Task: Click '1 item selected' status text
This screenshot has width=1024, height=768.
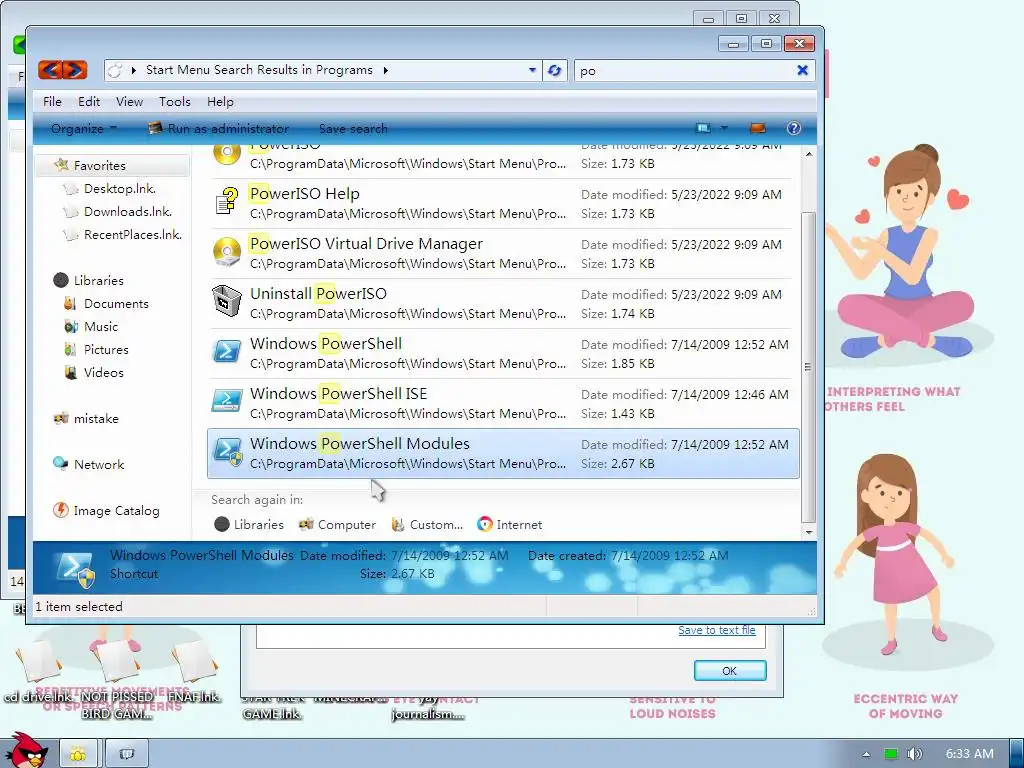Action: (x=79, y=606)
